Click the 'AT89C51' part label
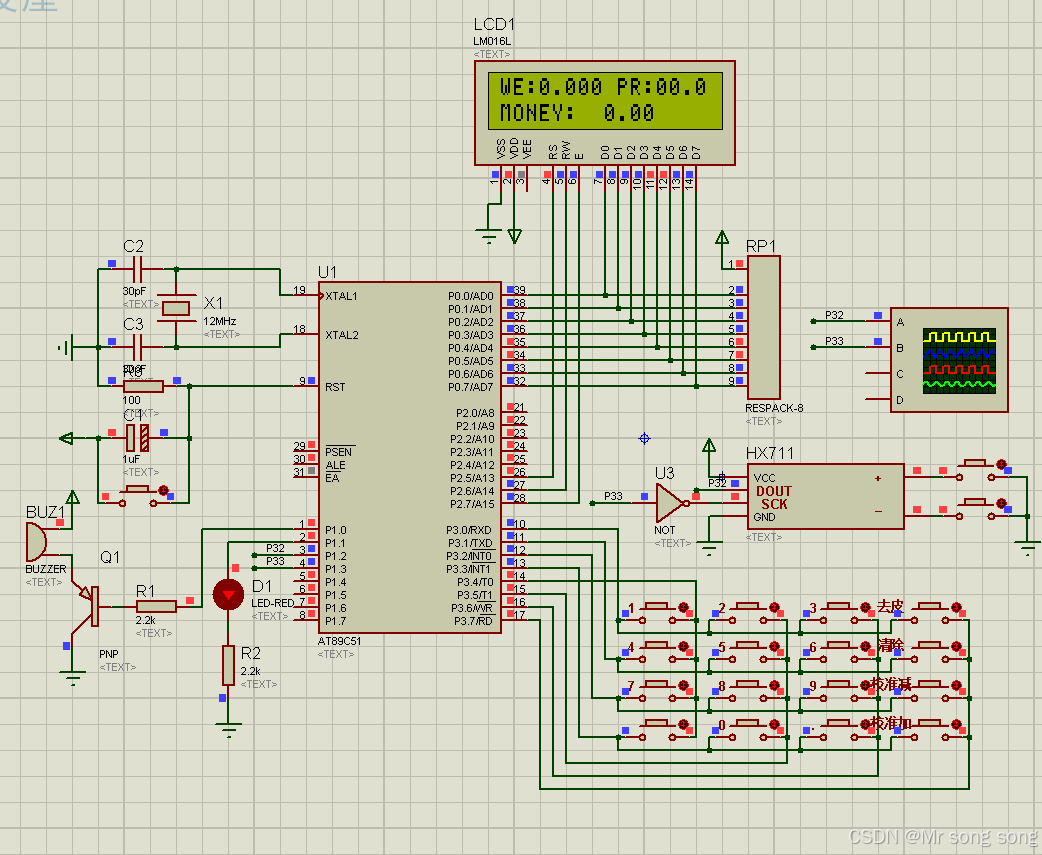1042x855 pixels. [339, 641]
